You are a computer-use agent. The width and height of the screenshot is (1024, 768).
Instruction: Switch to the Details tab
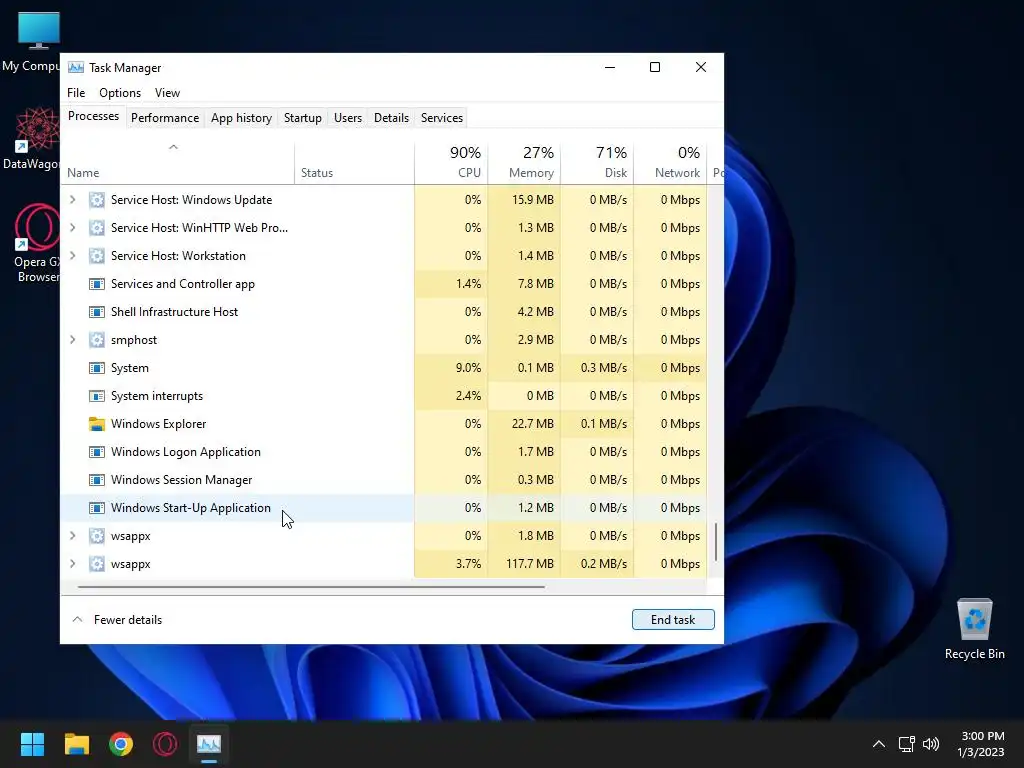click(x=391, y=118)
